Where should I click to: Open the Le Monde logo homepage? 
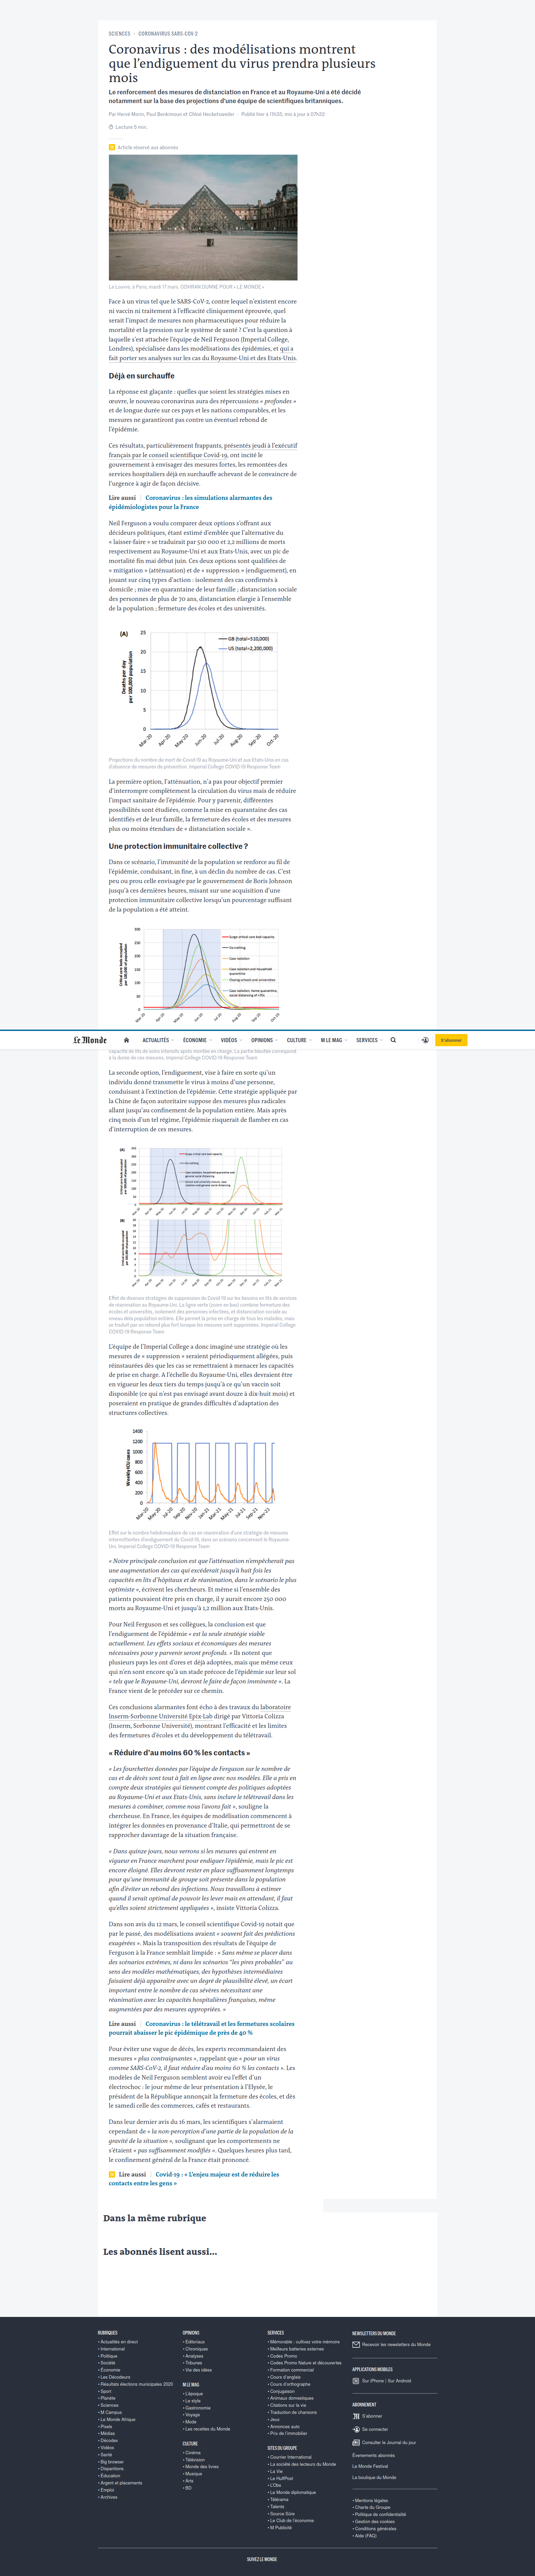tap(90, 1040)
